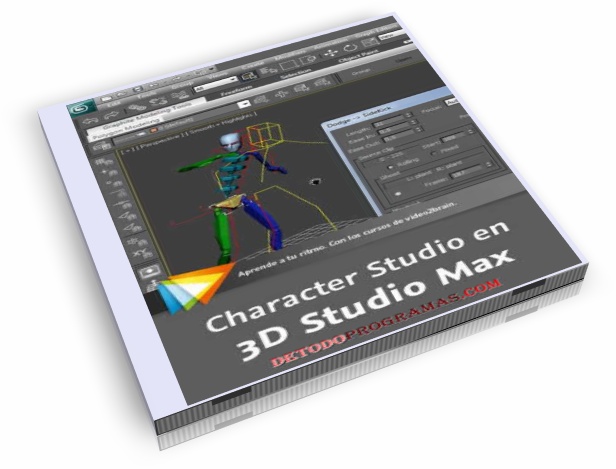Click the Start value field
This screenshot has height=469, width=616.
point(455,137)
